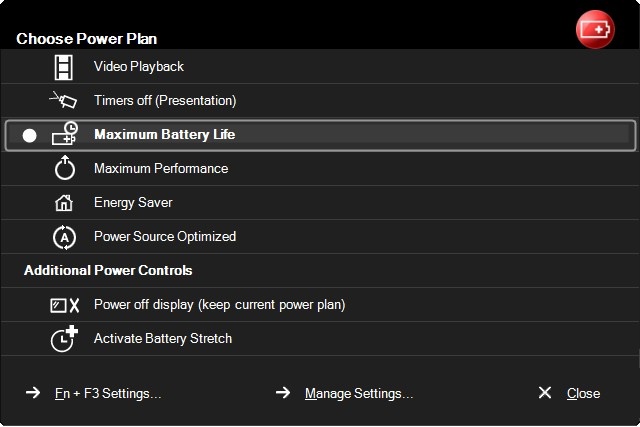640x427 pixels.
Task: Select the Energy Saver plan text
Action: [133, 202]
